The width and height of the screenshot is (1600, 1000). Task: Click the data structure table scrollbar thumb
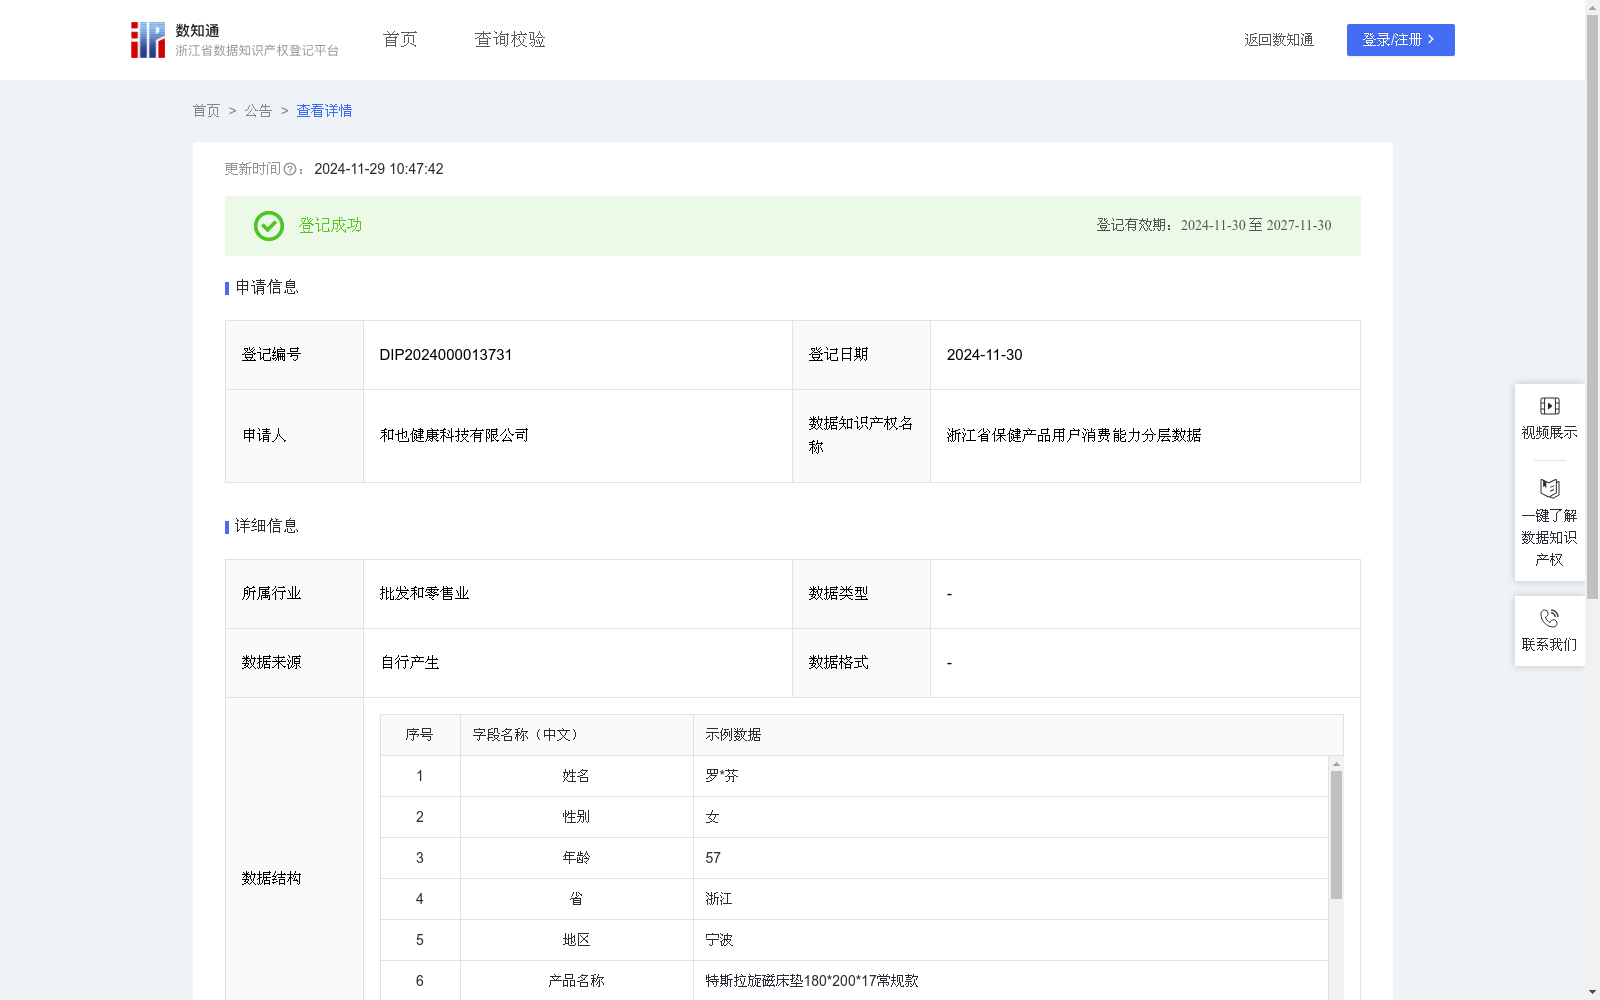(1336, 835)
